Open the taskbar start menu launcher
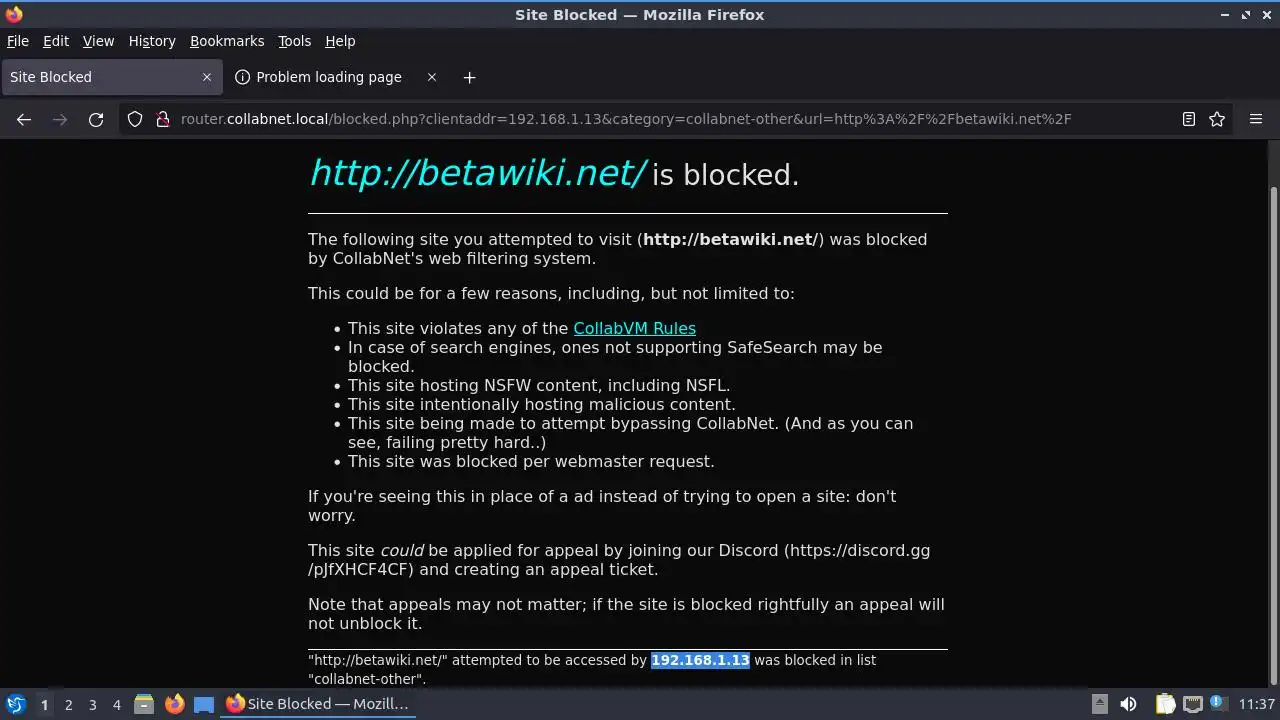Image resolution: width=1280 pixels, height=720 pixels. [x=15, y=704]
